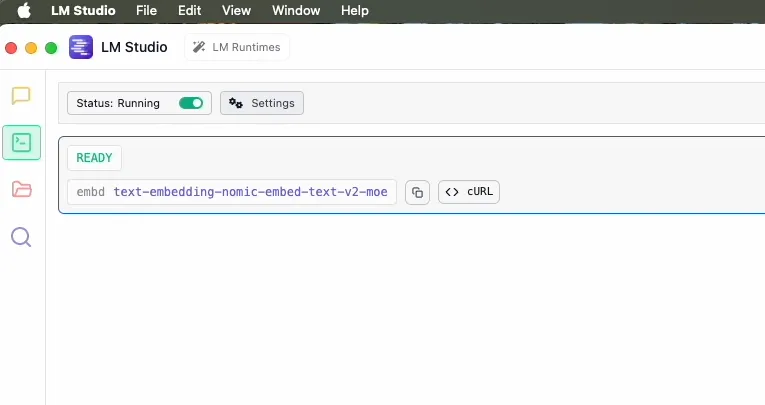Open the Help menu

355,10
